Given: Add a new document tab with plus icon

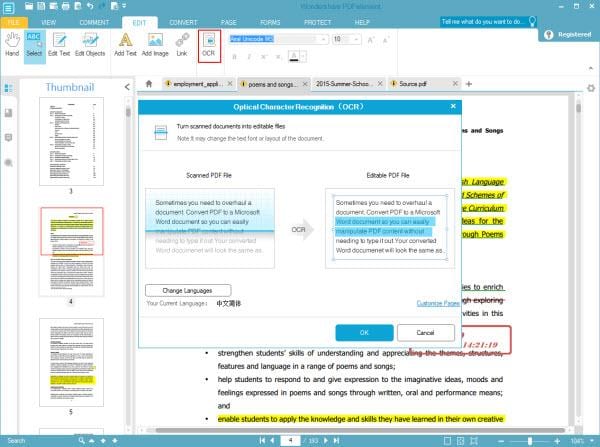Looking at the screenshot, I should pyautogui.click(x=469, y=83).
